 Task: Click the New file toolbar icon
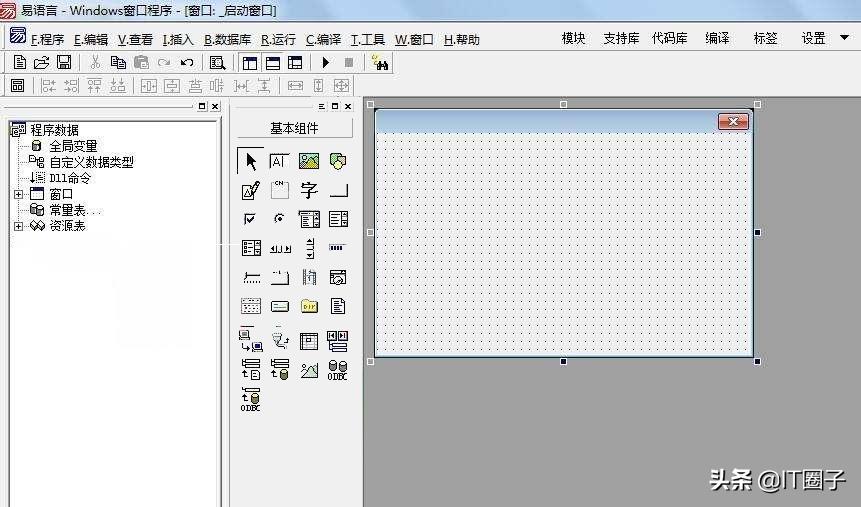pos(20,63)
